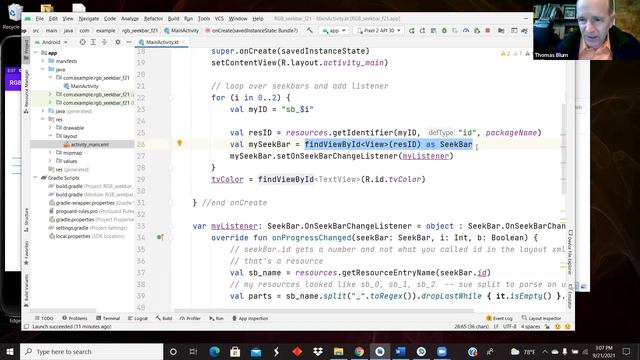The width and height of the screenshot is (640, 360).
Task: Expand the drawable folder
Action: (x=51, y=127)
